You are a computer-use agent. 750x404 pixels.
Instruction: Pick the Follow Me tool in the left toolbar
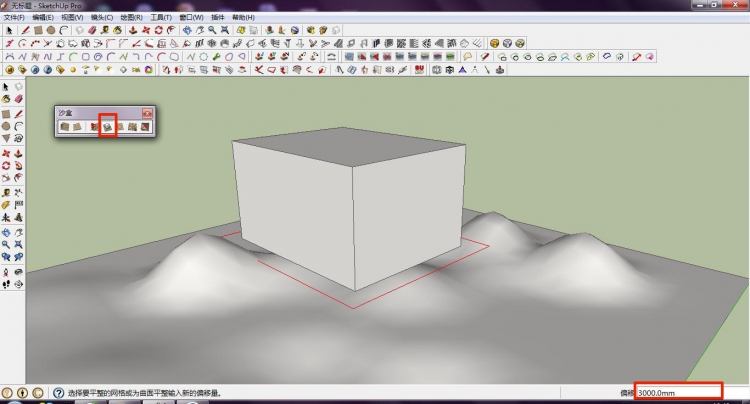click(18, 166)
